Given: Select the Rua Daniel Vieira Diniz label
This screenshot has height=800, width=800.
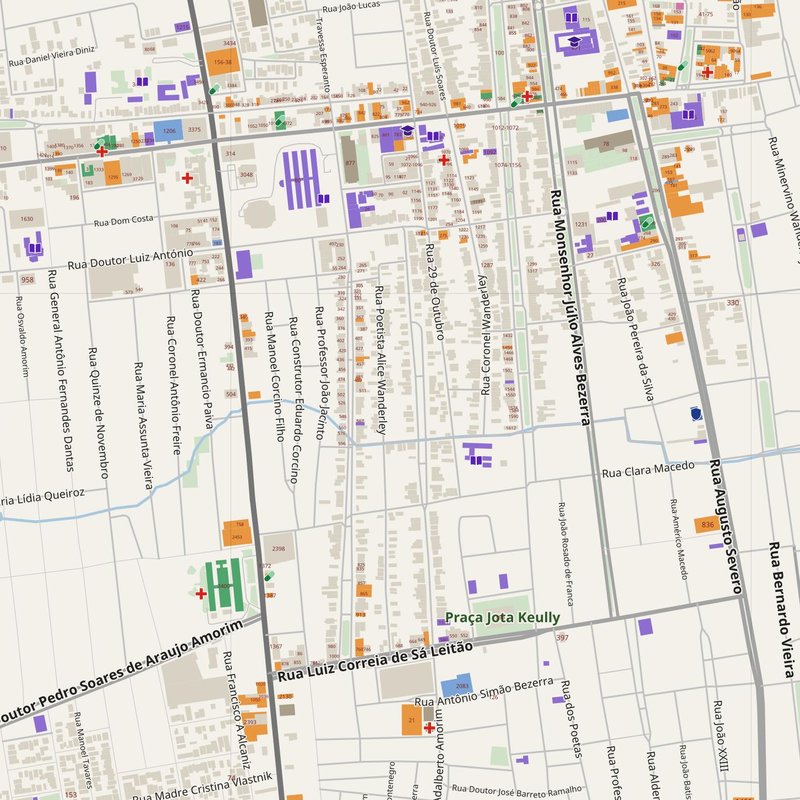Looking at the screenshot, I should pos(52,56).
